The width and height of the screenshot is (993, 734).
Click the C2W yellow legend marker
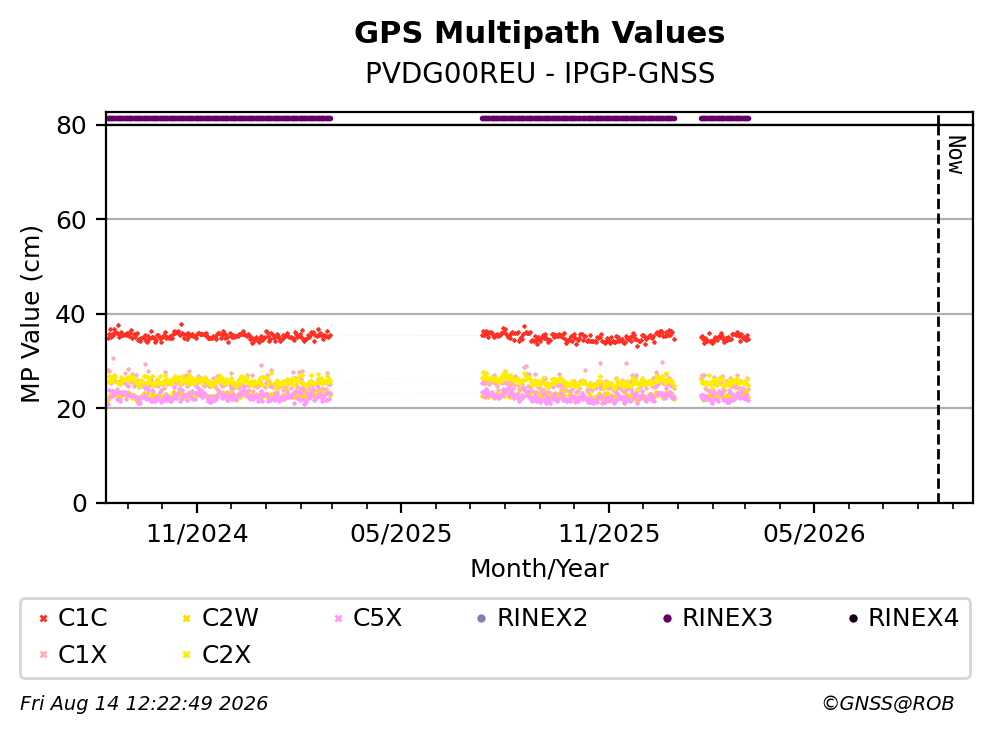187,618
